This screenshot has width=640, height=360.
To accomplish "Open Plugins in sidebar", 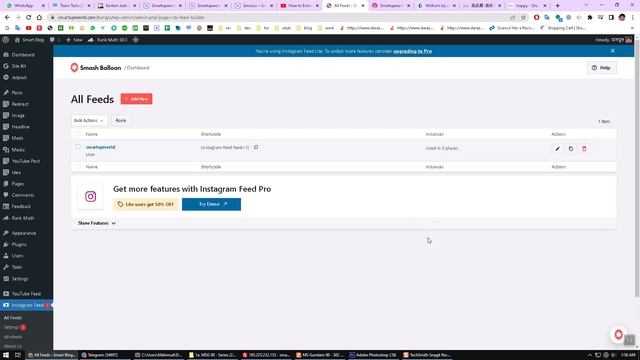I will 19,244.
